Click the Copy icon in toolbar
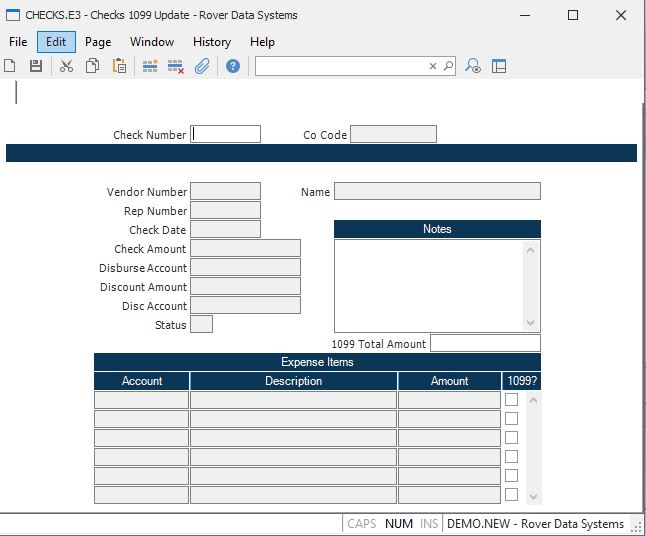 [x=93, y=66]
